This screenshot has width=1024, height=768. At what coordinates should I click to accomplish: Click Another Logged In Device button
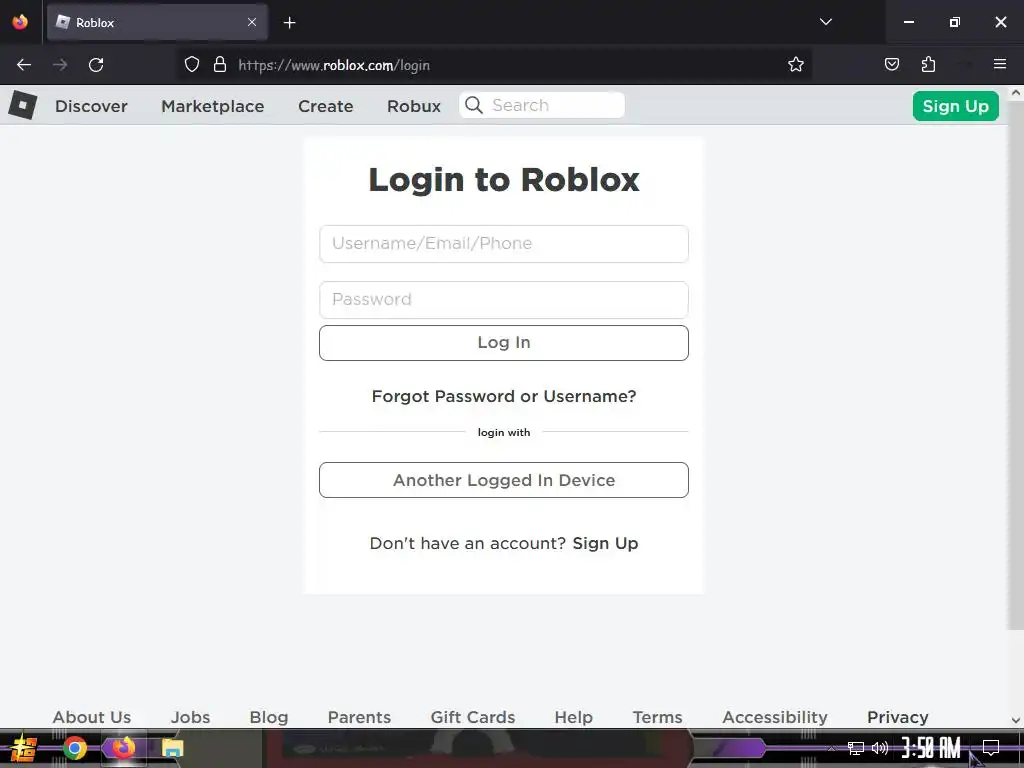(504, 480)
